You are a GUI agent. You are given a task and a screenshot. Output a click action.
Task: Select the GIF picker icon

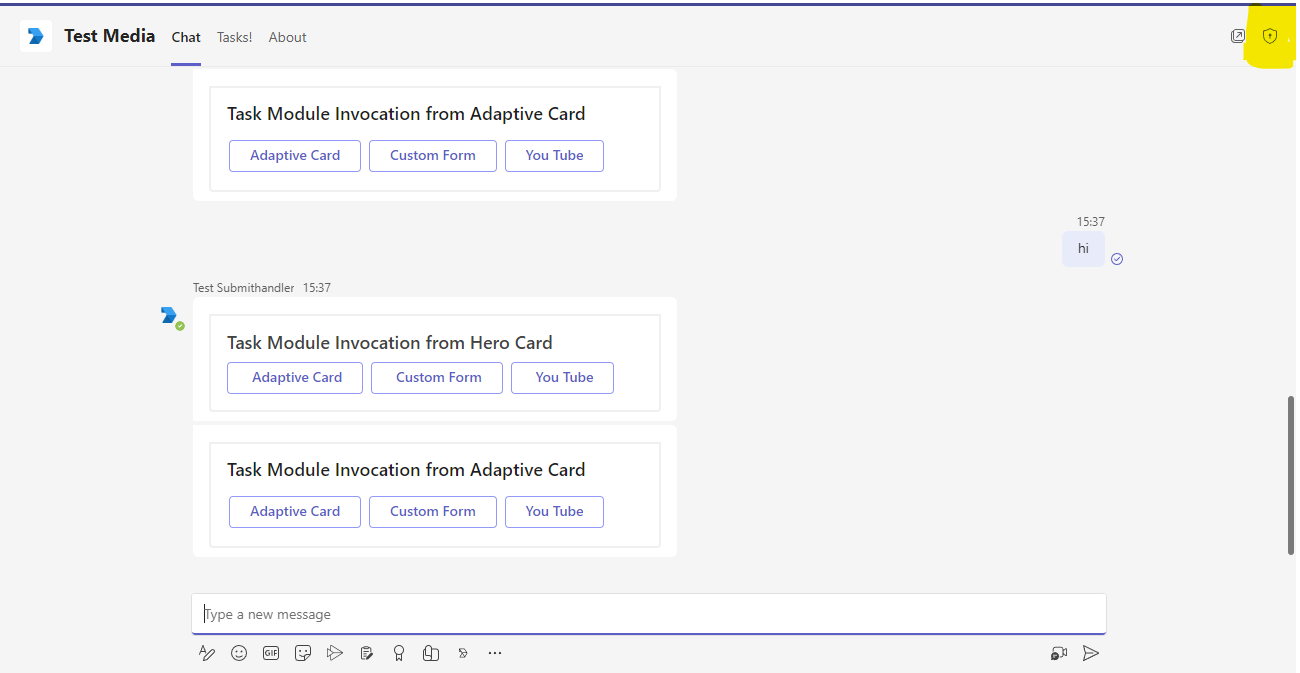(x=271, y=653)
